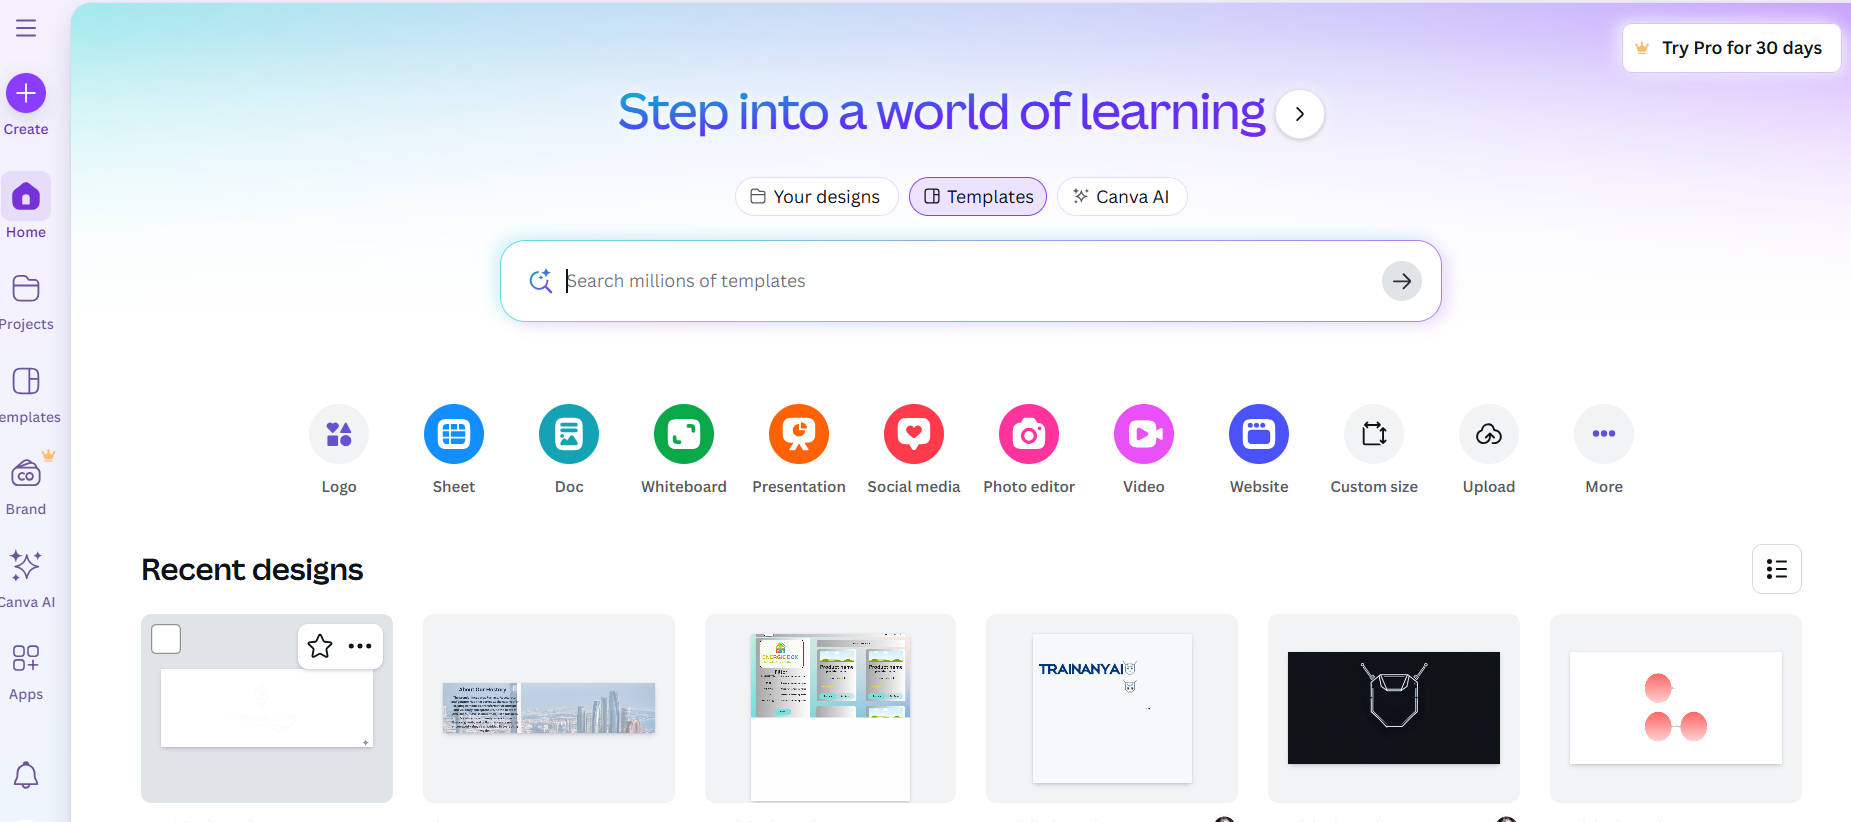Screen dimensions: 1851x822
Task: Open the Whiteboard design type
Action: pyautogui.click(x=684, y=434)
